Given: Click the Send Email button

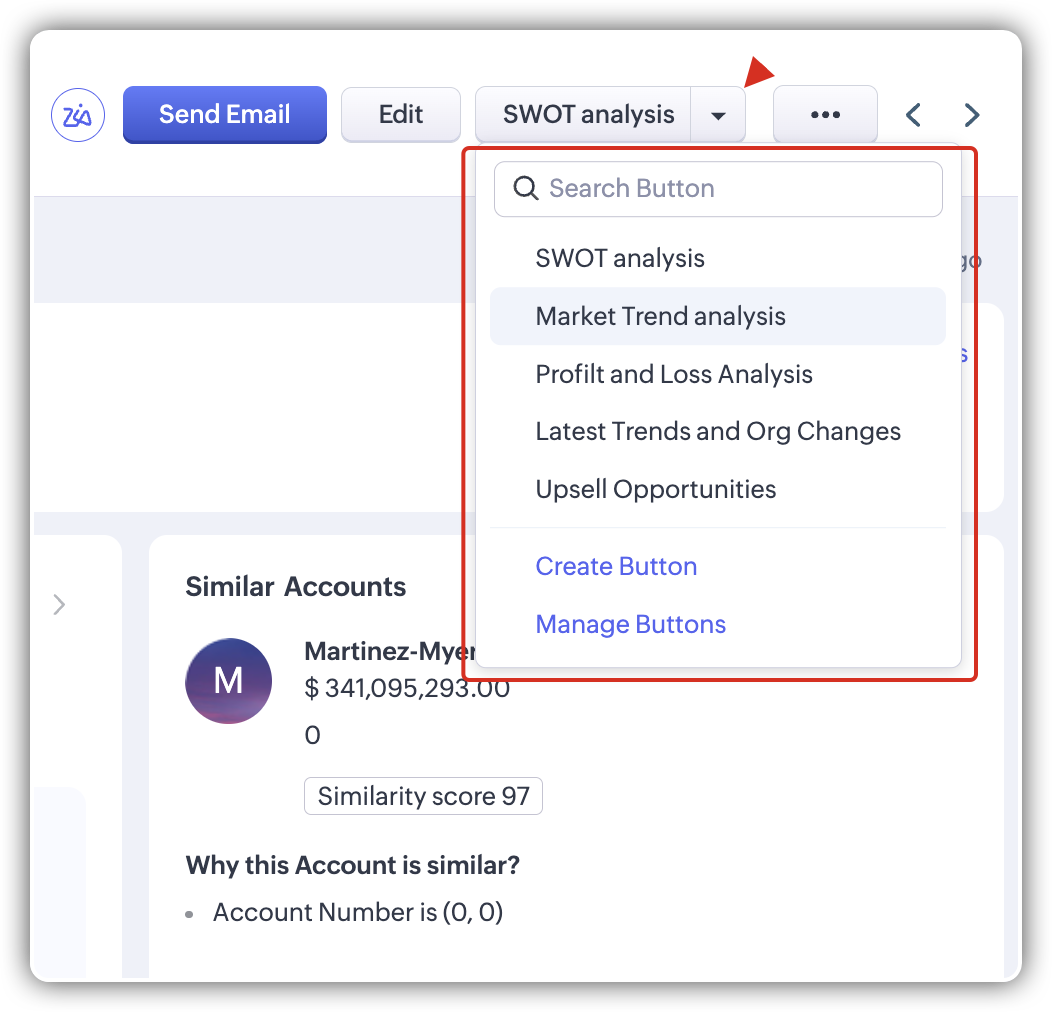Looking at the screenshot, I should (225, 115).
